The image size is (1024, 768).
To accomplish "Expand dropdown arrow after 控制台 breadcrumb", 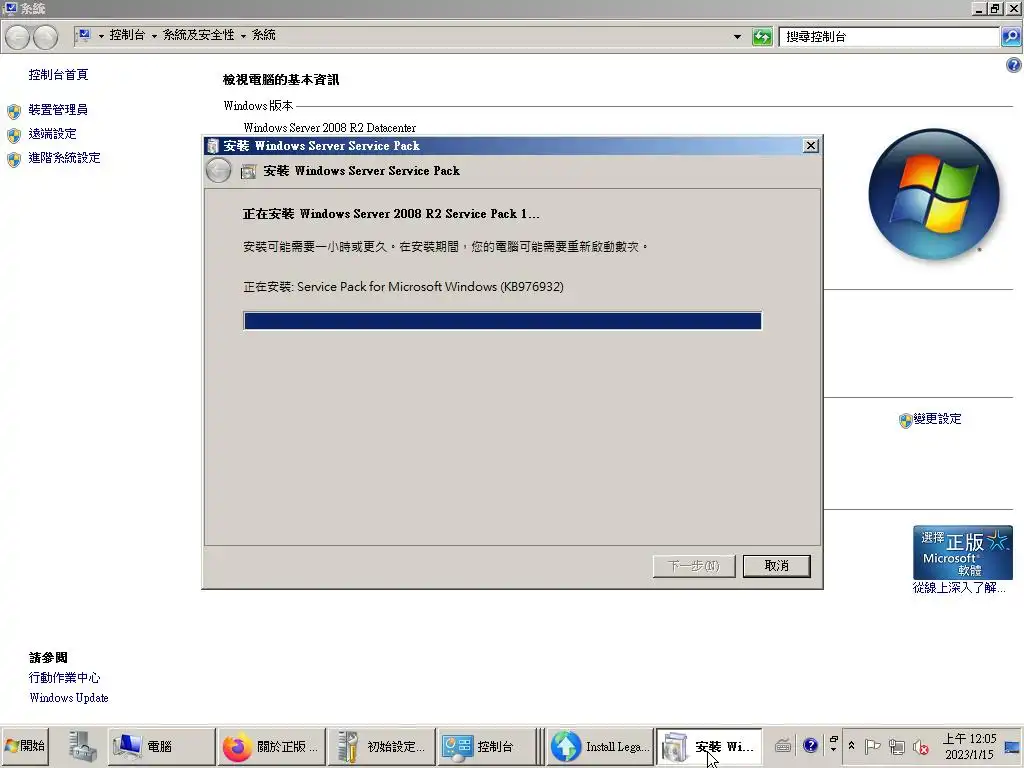I will tap(154, 36).
